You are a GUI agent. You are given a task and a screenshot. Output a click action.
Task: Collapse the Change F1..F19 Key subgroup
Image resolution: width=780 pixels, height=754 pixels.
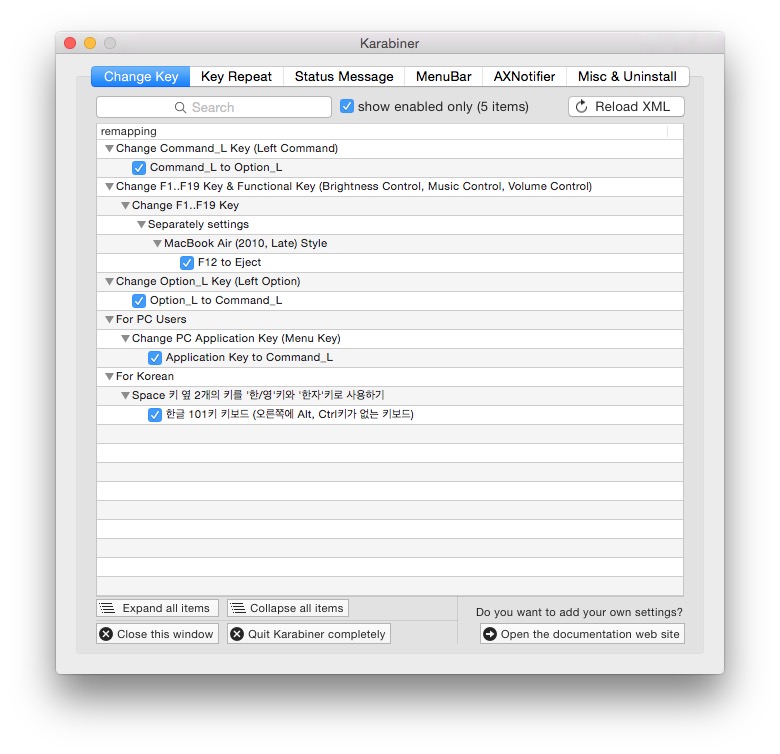[x=125, y=205]
